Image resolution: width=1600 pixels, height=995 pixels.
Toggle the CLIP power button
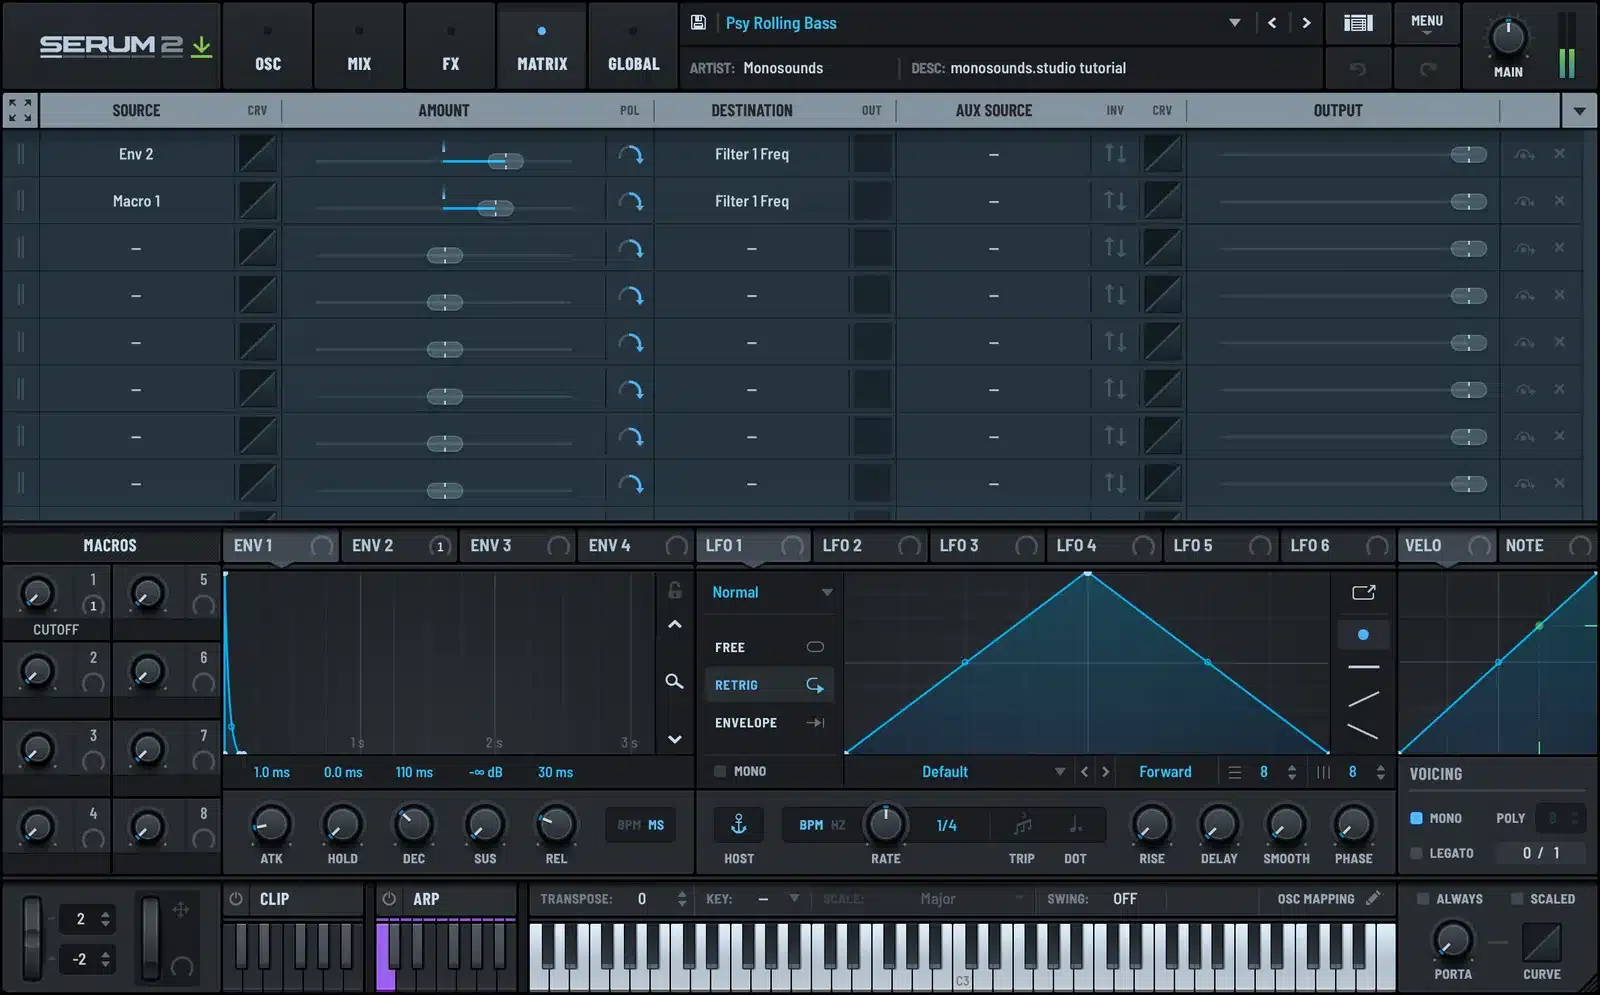pos(236,899)
